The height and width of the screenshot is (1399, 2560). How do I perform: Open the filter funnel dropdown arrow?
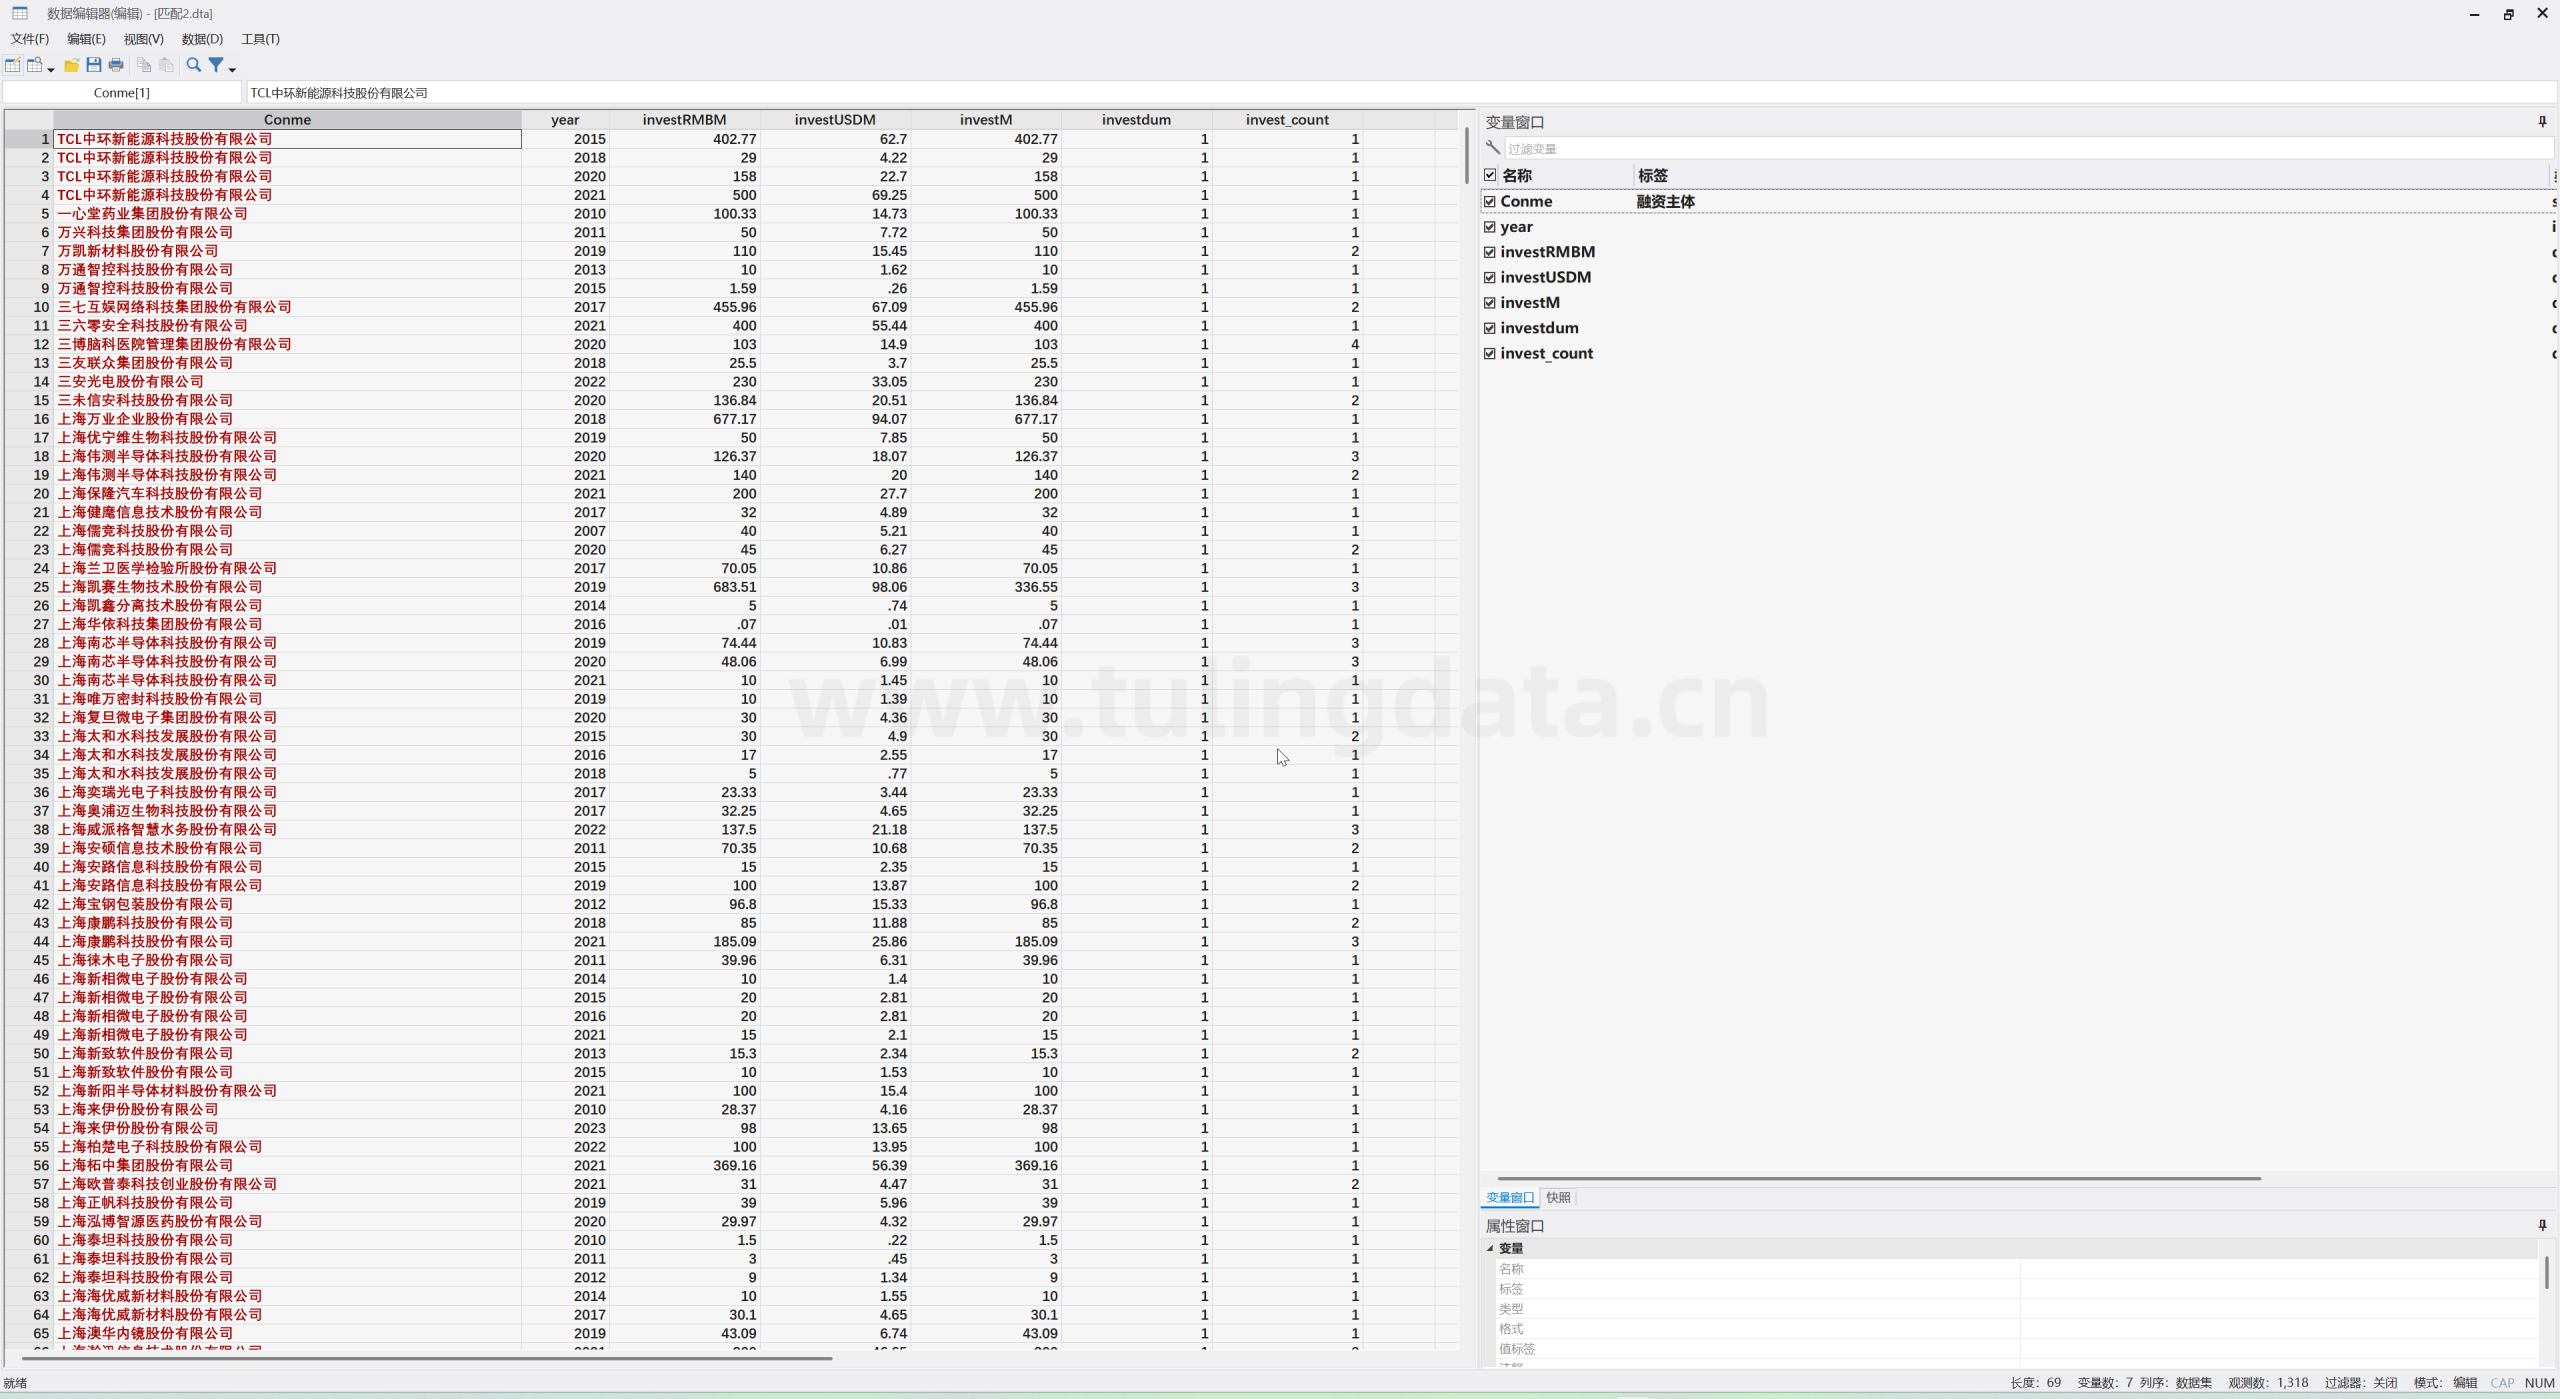pos(232,68)
